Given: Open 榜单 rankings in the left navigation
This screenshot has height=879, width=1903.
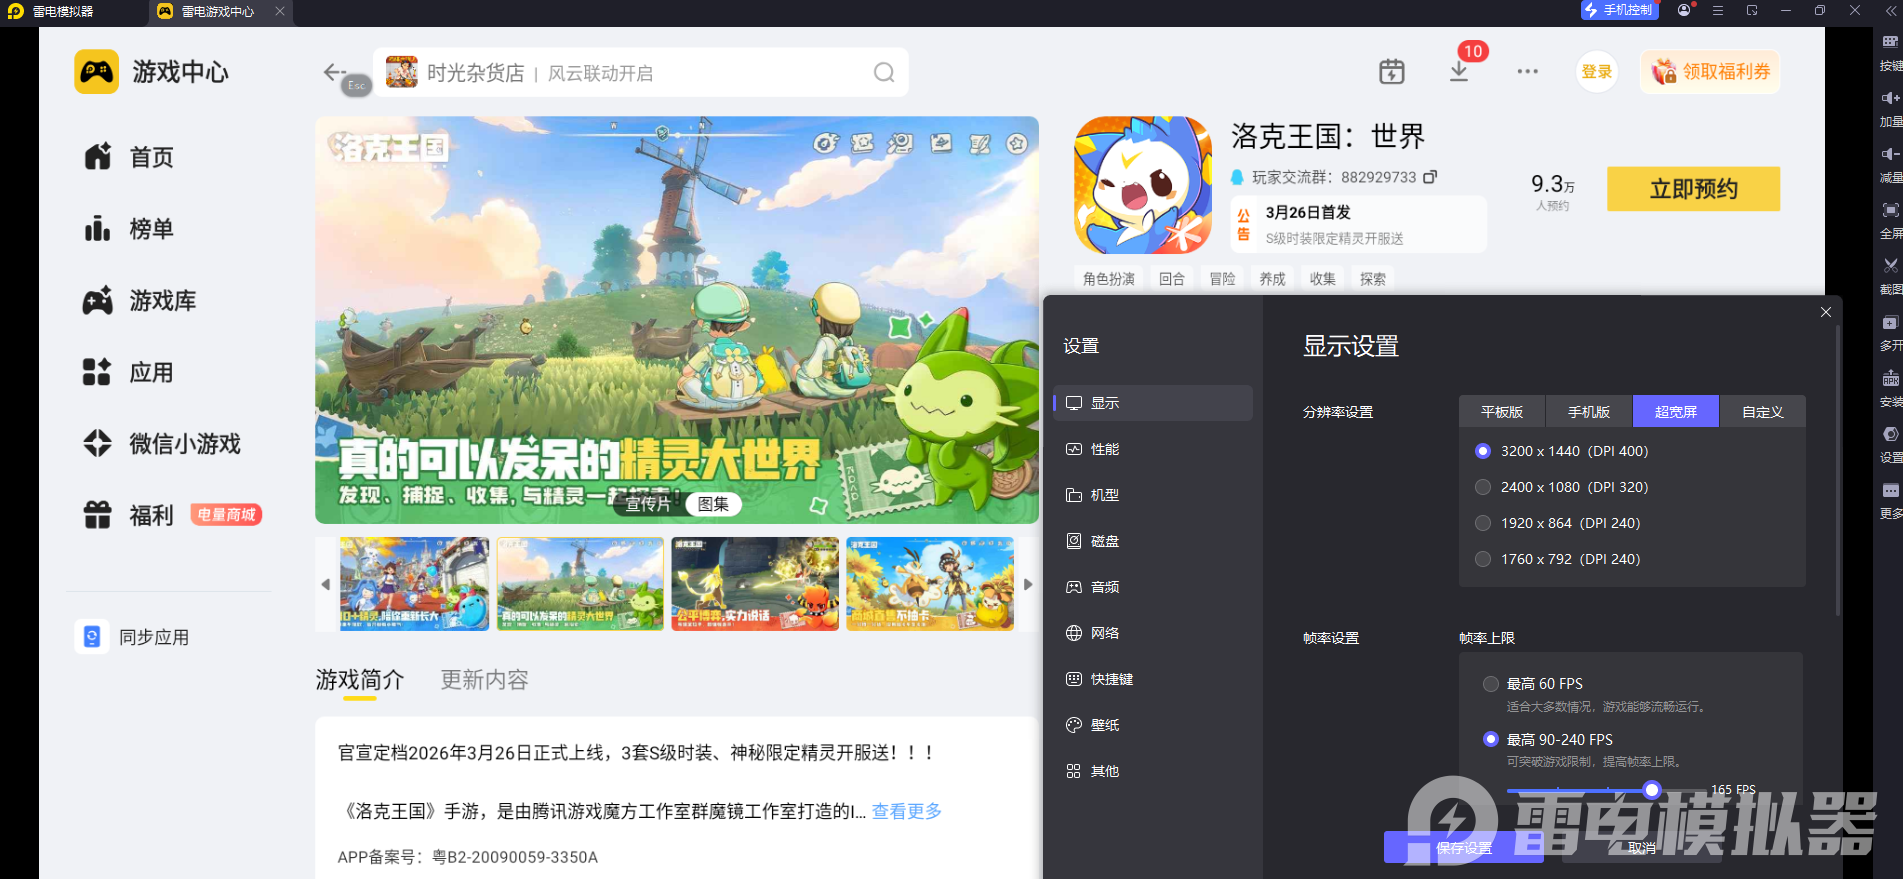Looking at the screenshot, I should pos(130,229).
